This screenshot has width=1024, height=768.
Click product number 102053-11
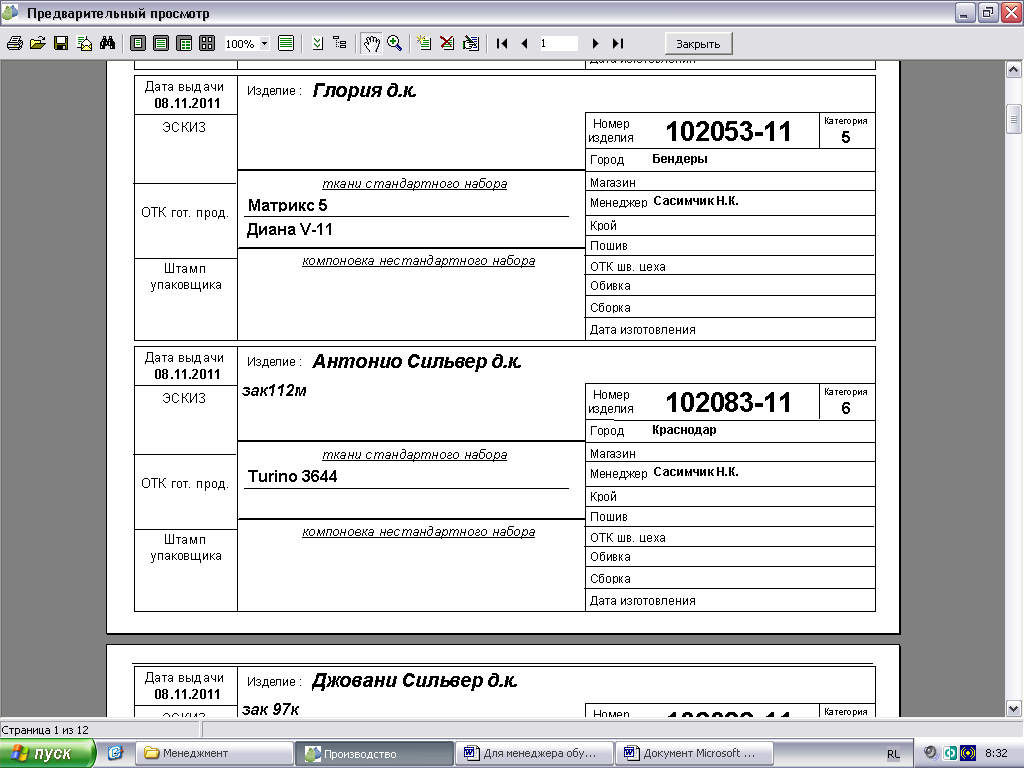[x=728, y=131]
